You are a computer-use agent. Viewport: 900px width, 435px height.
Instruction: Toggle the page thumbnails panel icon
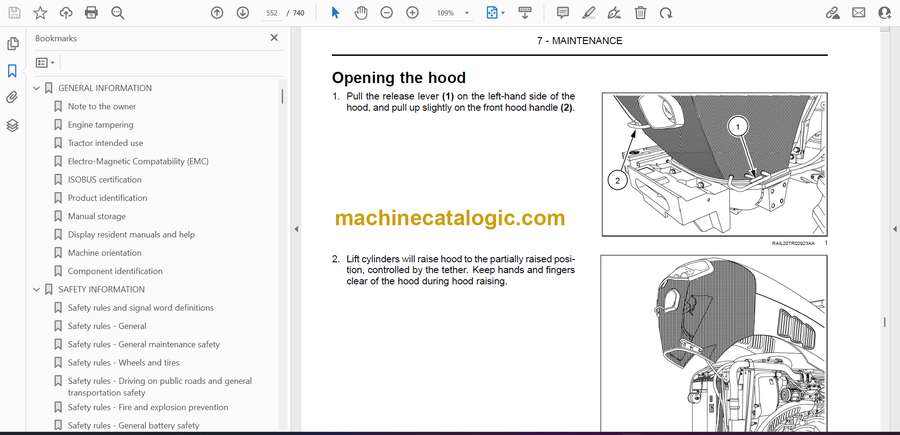click(12, 44)
